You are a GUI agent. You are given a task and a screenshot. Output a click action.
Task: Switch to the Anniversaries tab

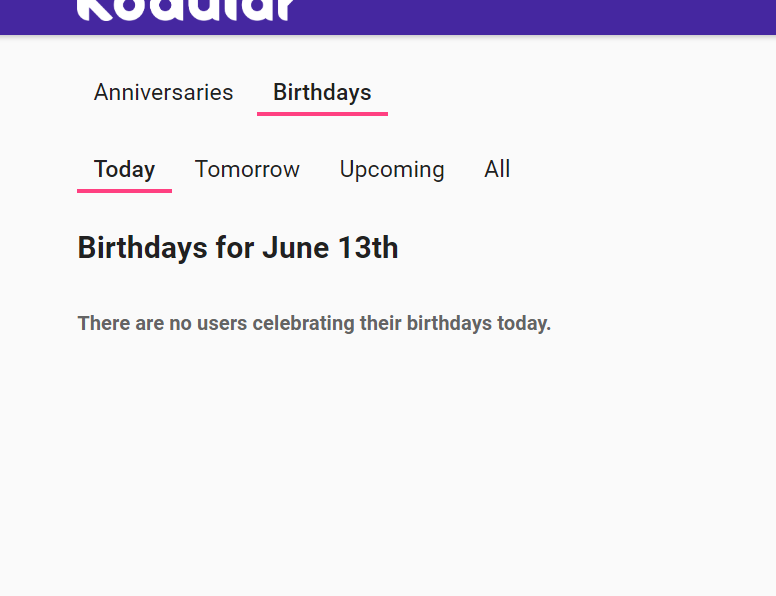click(x=163, y=92)
